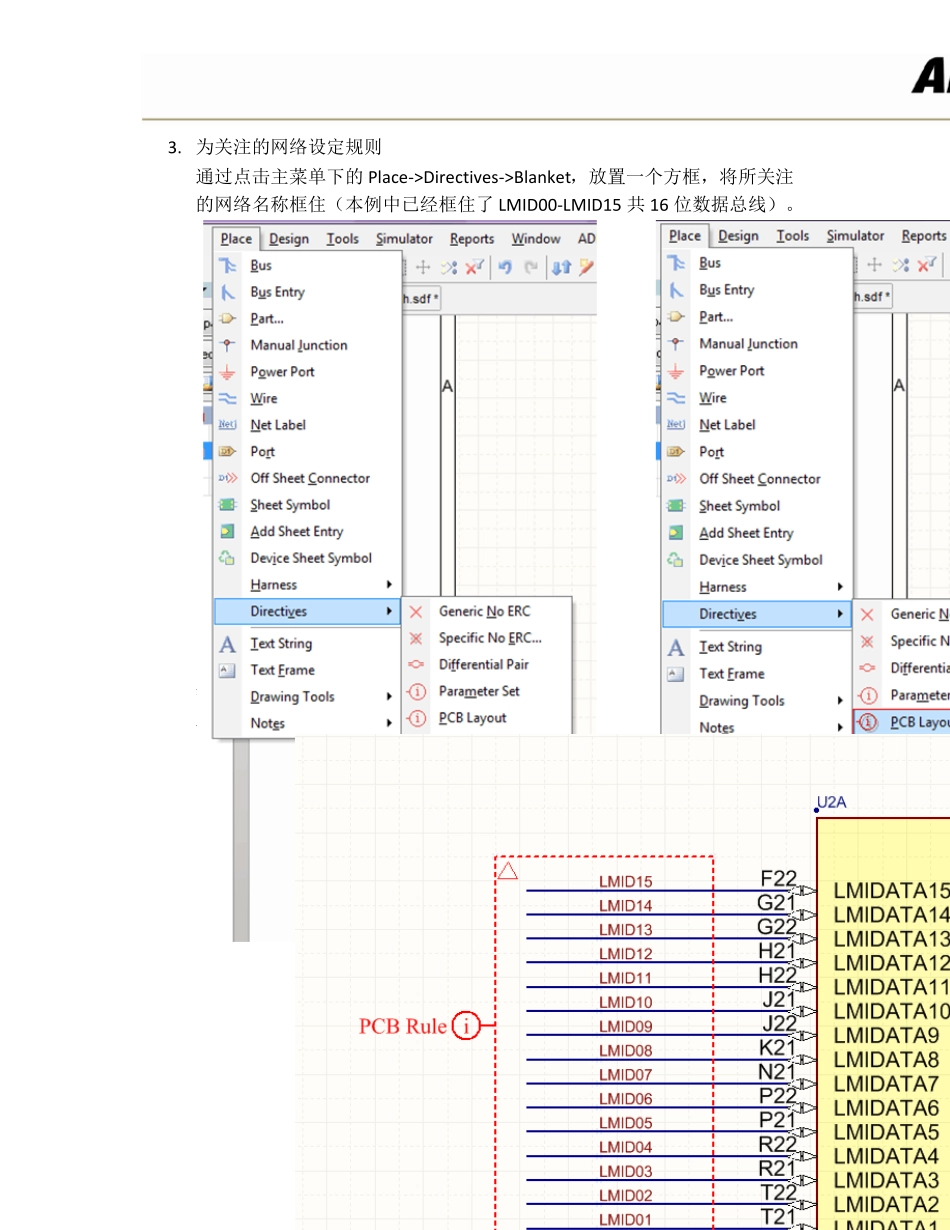
Task: Click the LMID15 net label
Action: click(x=626, y=881)
